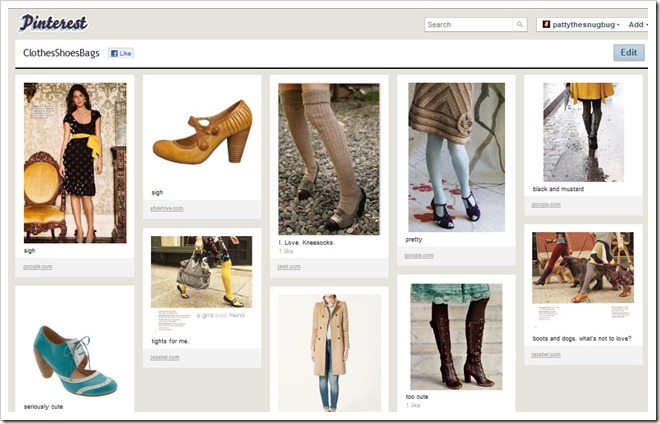
Task: Open the black and mustard pin
Action: (583, 131)
